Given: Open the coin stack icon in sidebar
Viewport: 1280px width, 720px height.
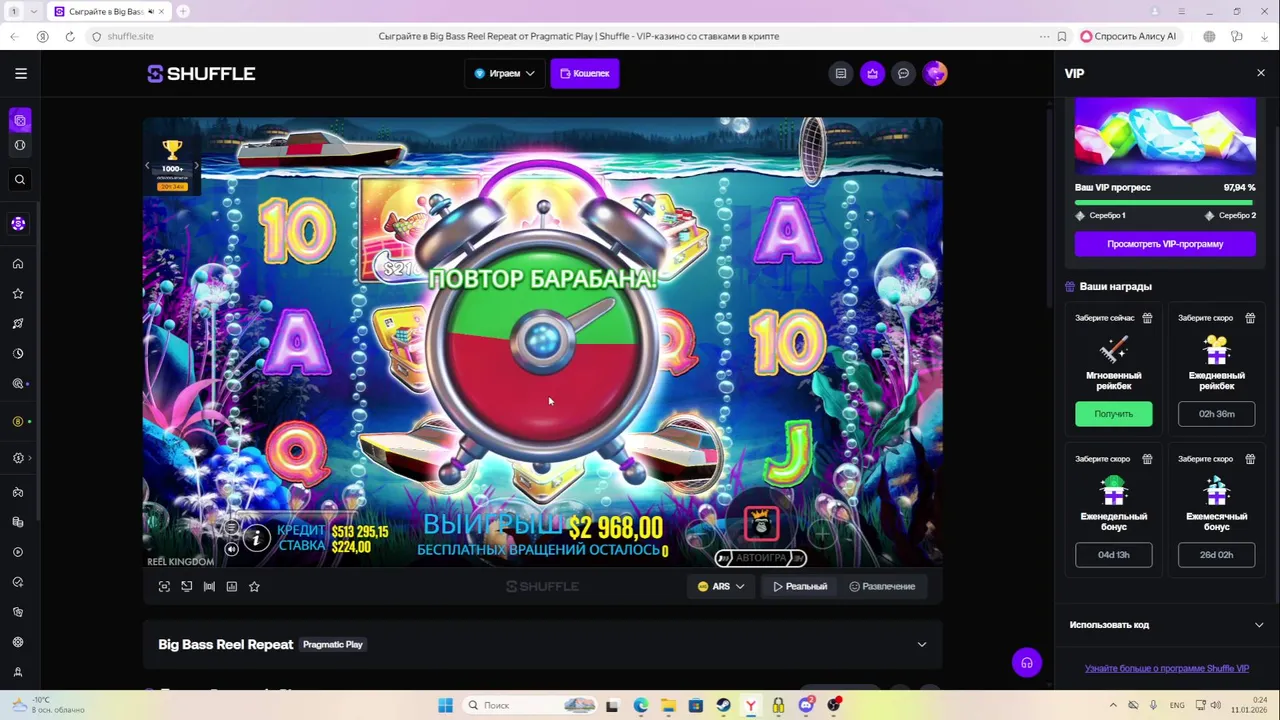Looking at the screenshot, I should pos(18,522).
